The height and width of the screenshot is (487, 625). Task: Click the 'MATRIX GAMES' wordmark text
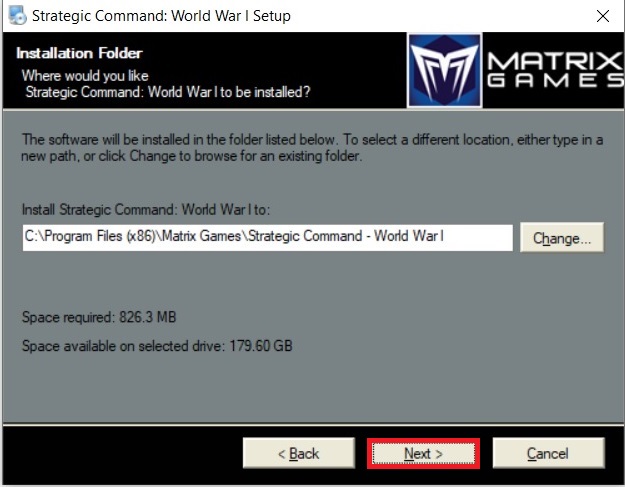(x=555, y=70)
